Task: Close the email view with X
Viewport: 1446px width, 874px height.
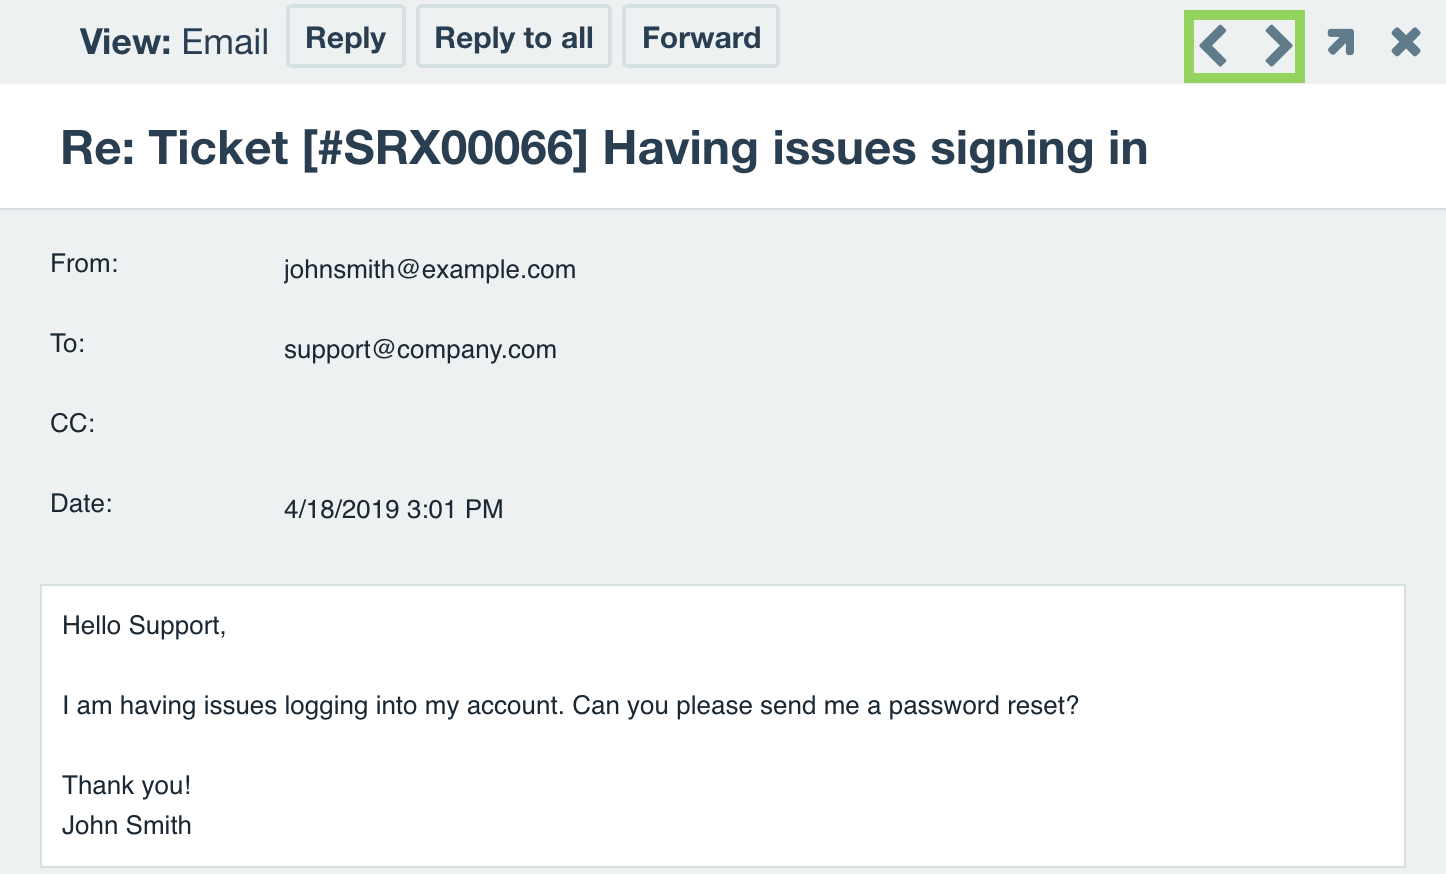Action: click(1405, 42)
